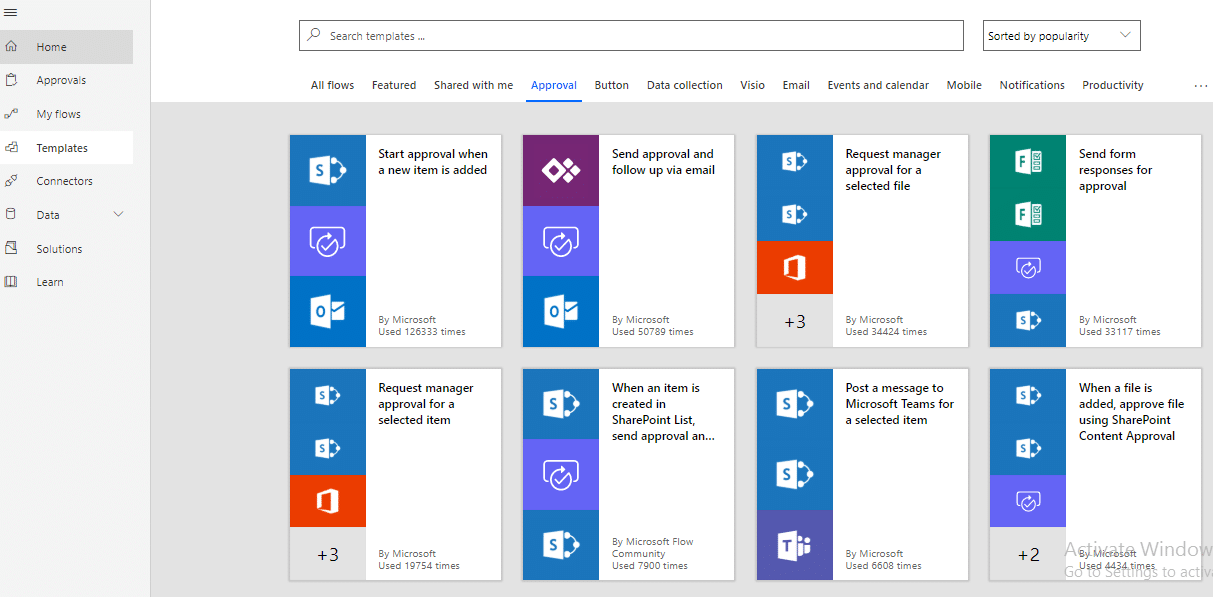Click Approvals icon on Send form responses card
1213x597 pixels.
click(x=1028, y=267)
